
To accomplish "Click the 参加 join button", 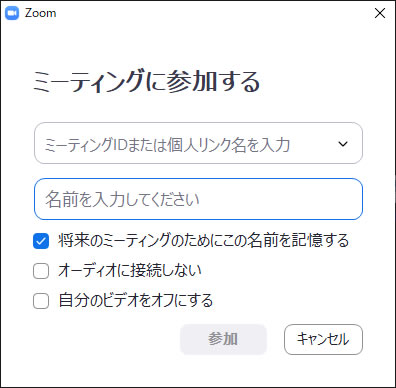I will [x=223, y=339].
